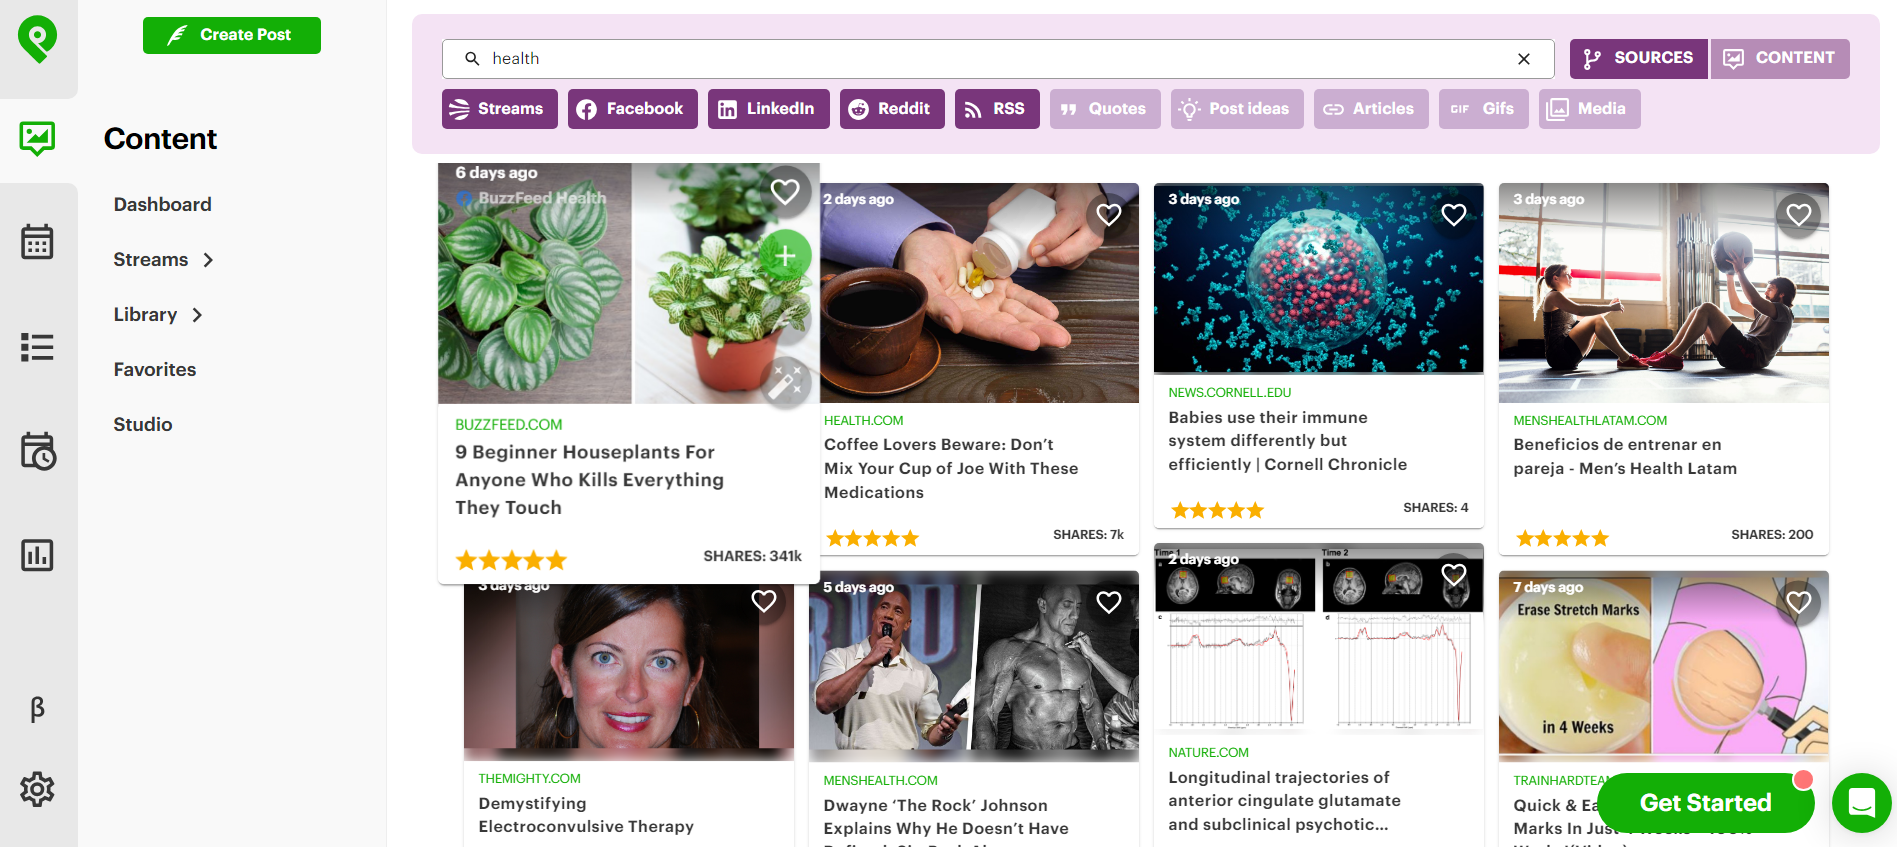Screen dimensions: 1897x847
Task: Click the list icon in the left sidebar
Action: (x=37, y=347)
